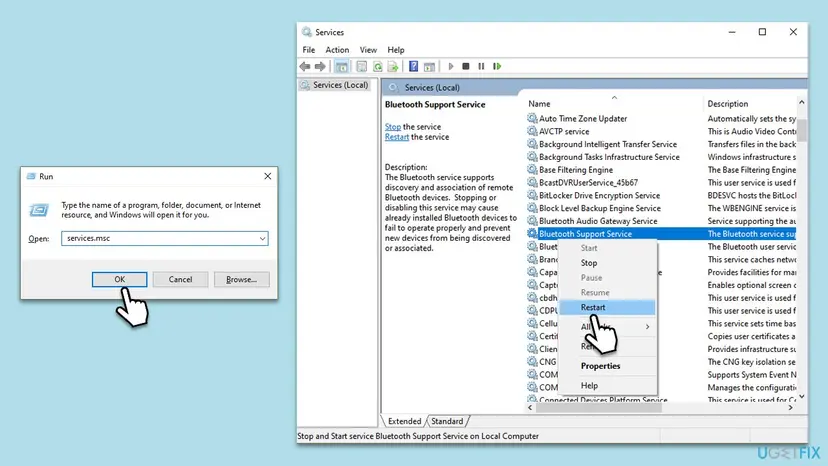Click the horizontal scrollbar thumb

598,407
